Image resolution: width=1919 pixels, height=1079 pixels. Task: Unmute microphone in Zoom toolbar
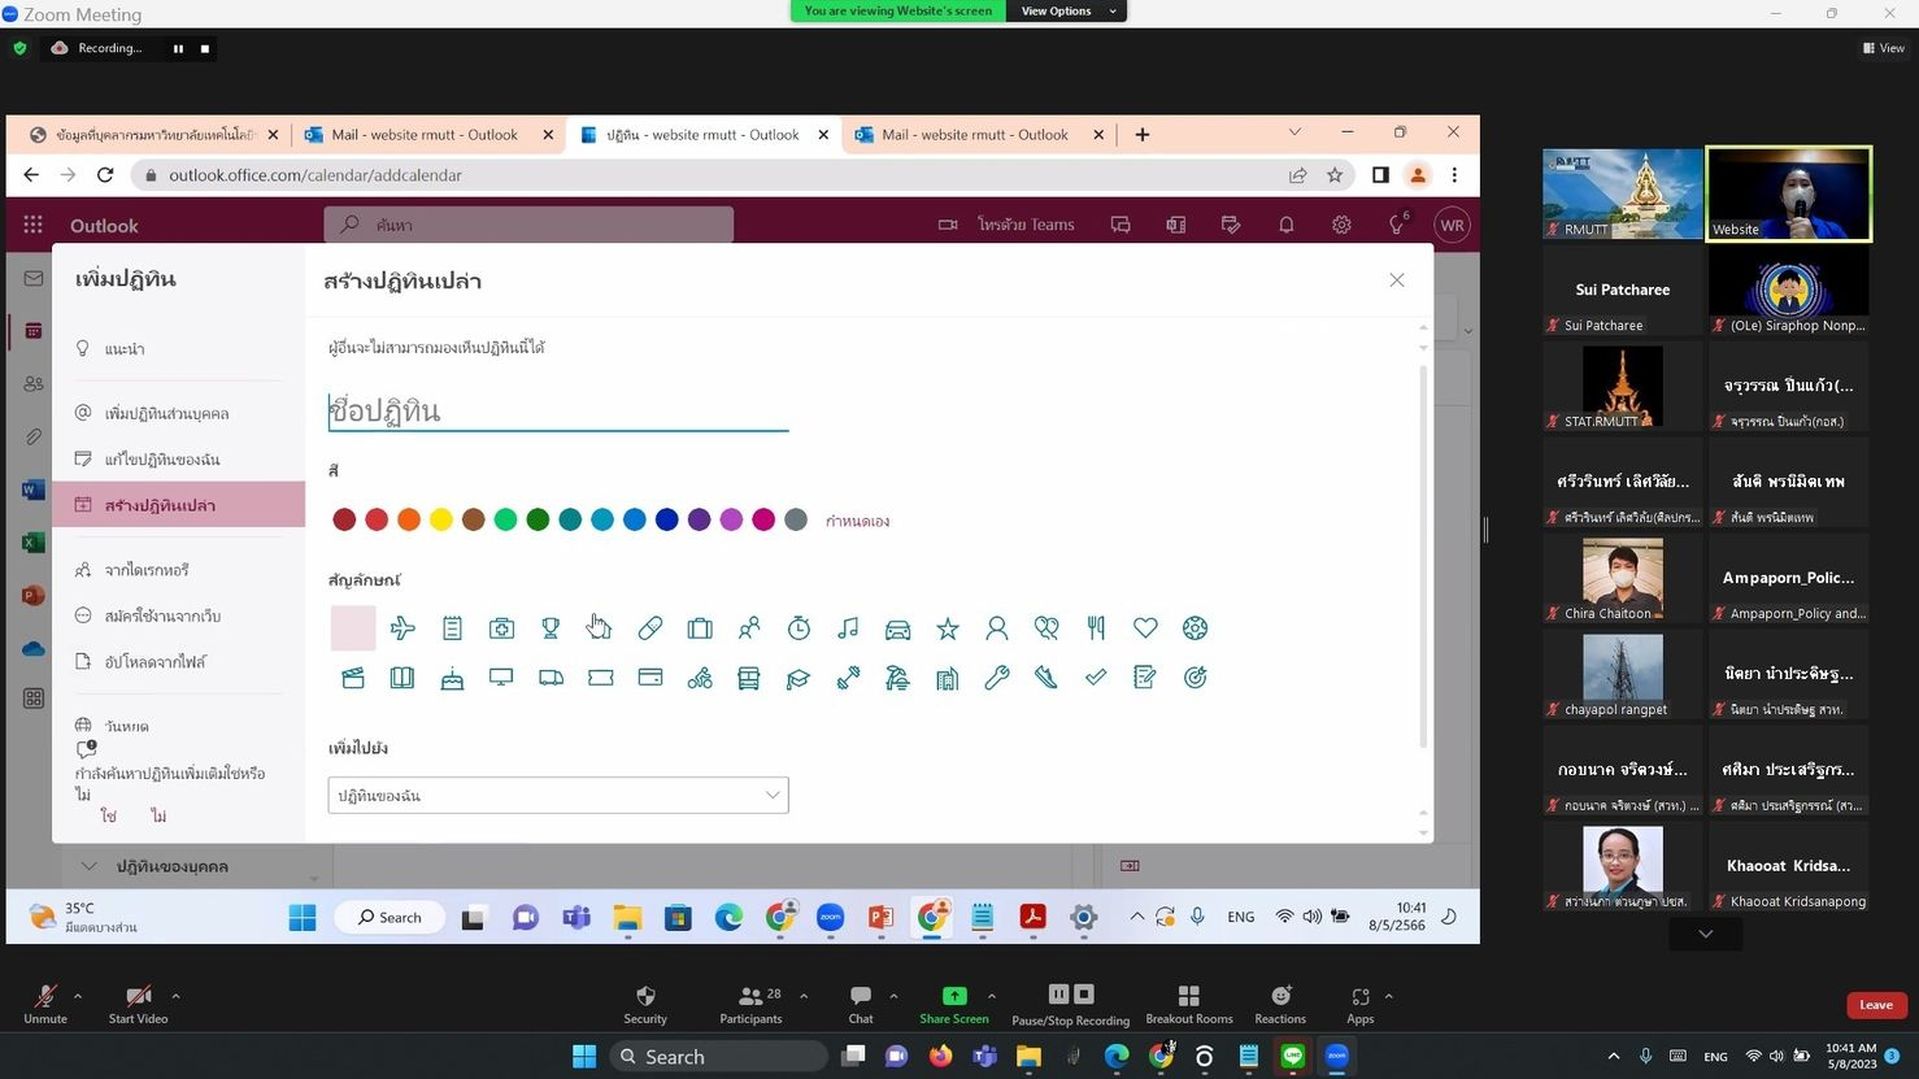(45, 1004)
